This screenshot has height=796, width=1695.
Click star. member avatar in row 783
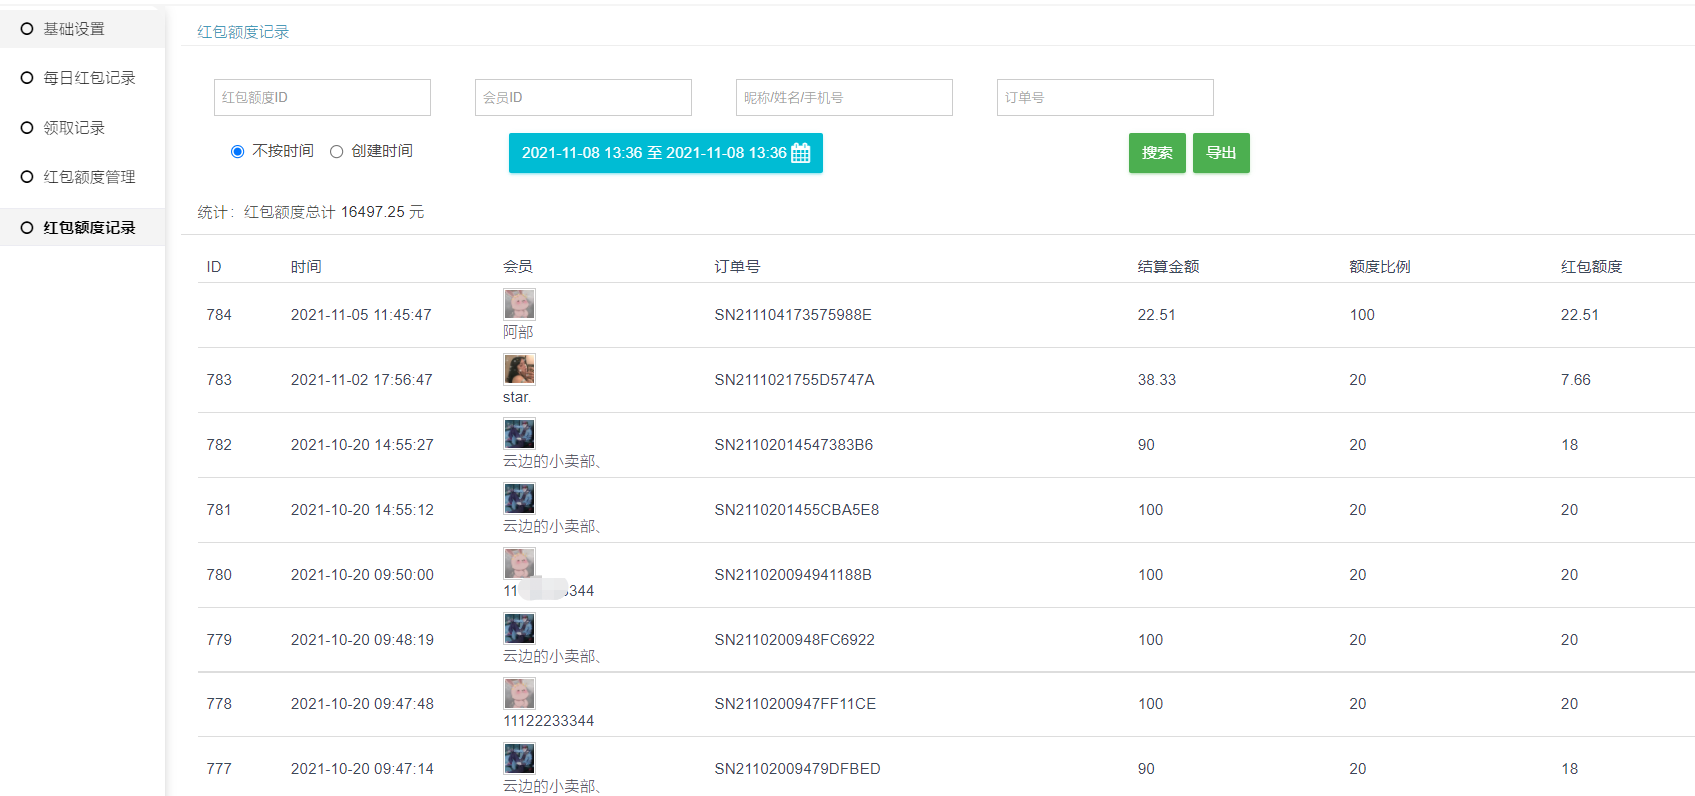pyautogui.click(x=519, y=369)
